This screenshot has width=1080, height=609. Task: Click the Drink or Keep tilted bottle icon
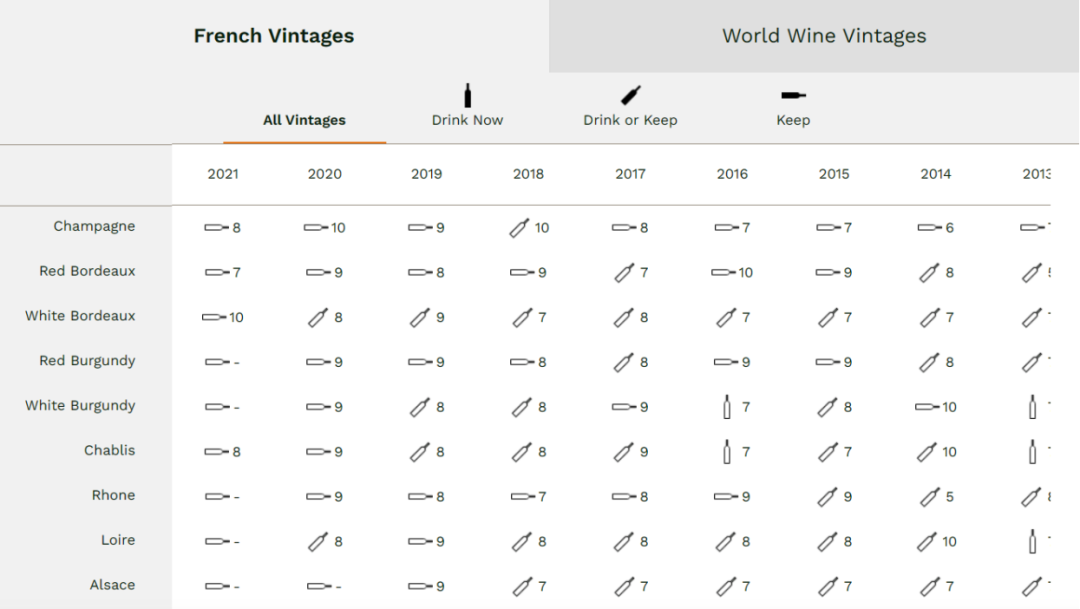click(630, 96)
